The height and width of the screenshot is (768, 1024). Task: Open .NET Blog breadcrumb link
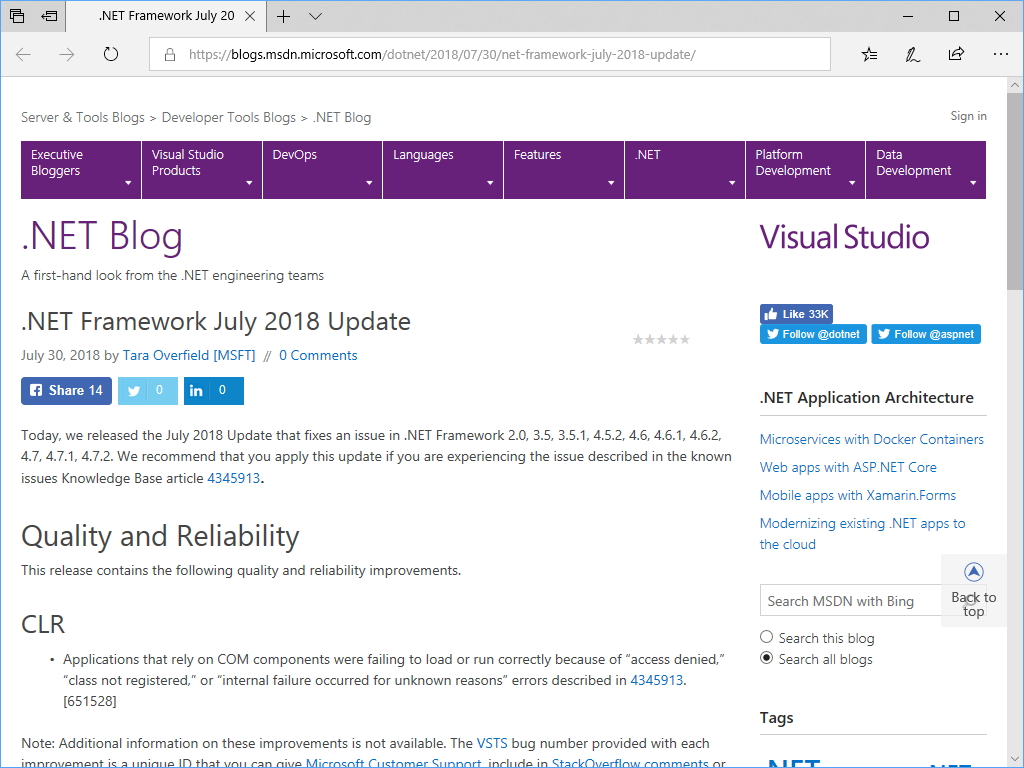(342, 118)
